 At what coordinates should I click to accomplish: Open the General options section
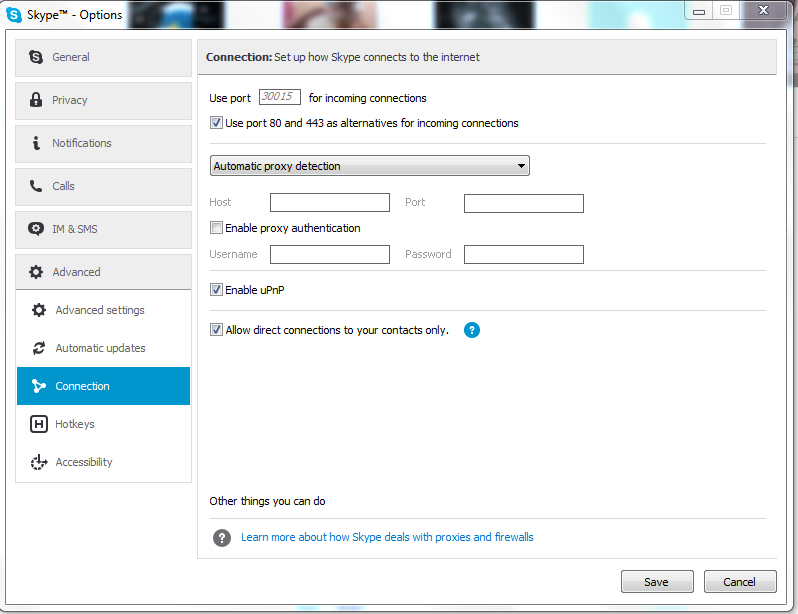[103, 58]
